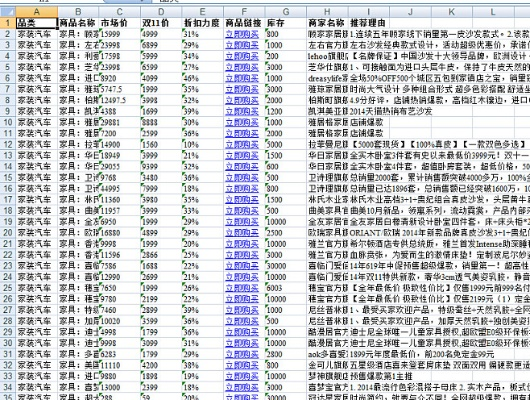Click the stock cell 6003
530x400 pixels.
(x=286, y=288)
